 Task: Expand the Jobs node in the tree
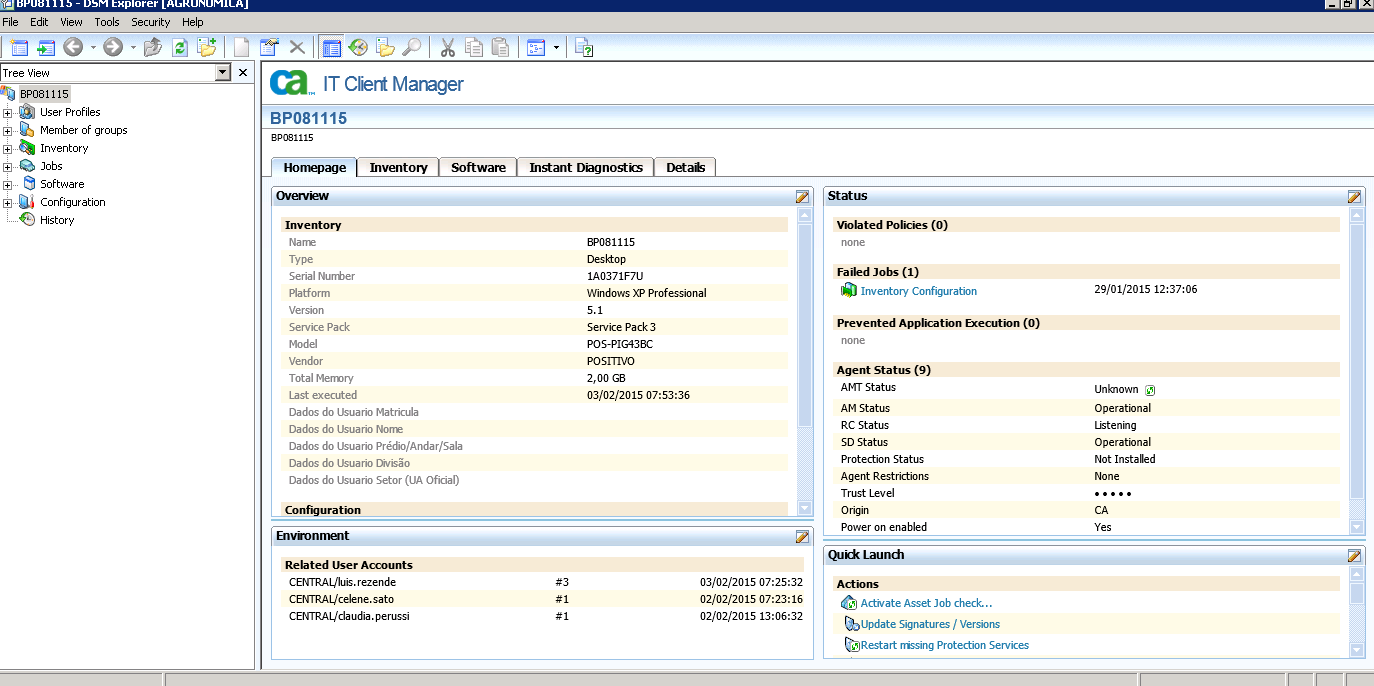point(8,165)
